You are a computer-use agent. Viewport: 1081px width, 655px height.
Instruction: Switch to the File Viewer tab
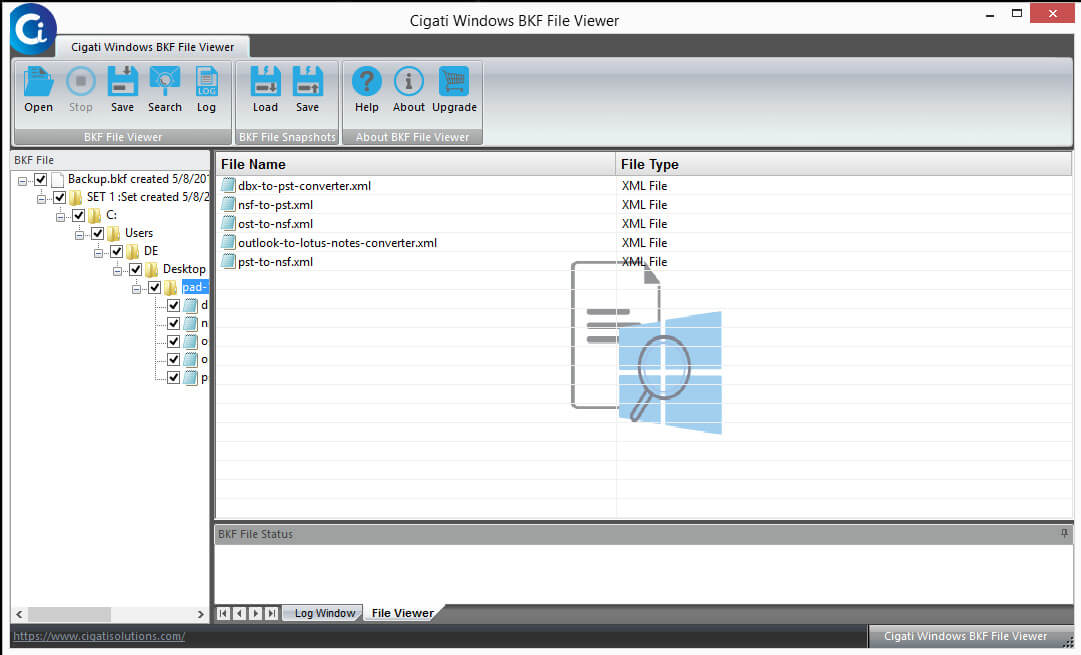[x=403, y=613]
